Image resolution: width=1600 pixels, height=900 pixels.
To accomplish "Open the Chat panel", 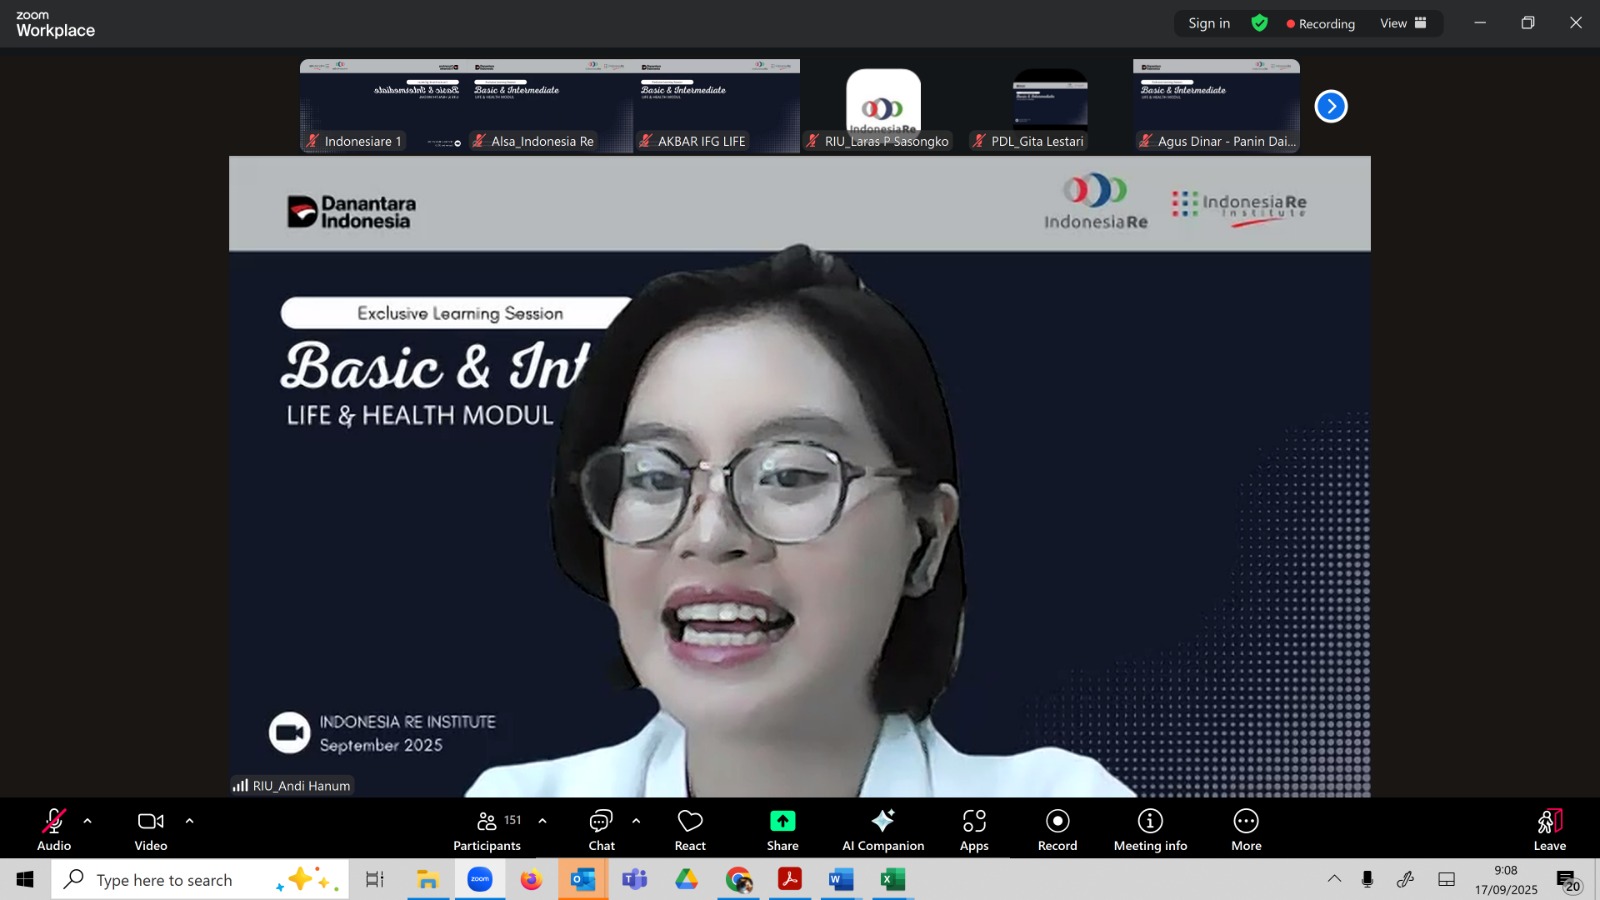I will pos(601,829).
